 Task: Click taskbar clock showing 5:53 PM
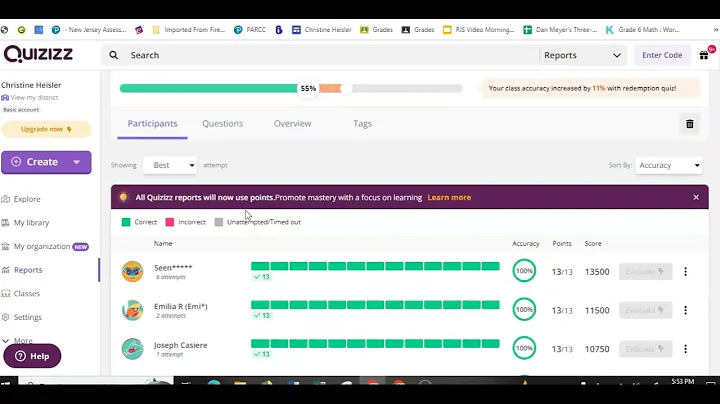tap(682, 382)
